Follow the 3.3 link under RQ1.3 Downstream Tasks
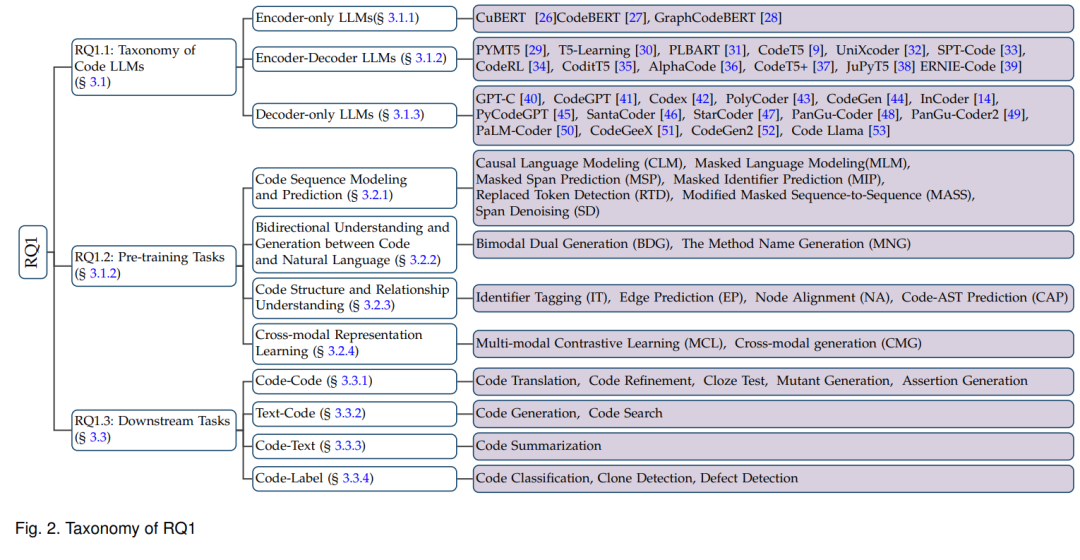The width and height of the screenshot is (1080, 560). [x=98, y=437]
